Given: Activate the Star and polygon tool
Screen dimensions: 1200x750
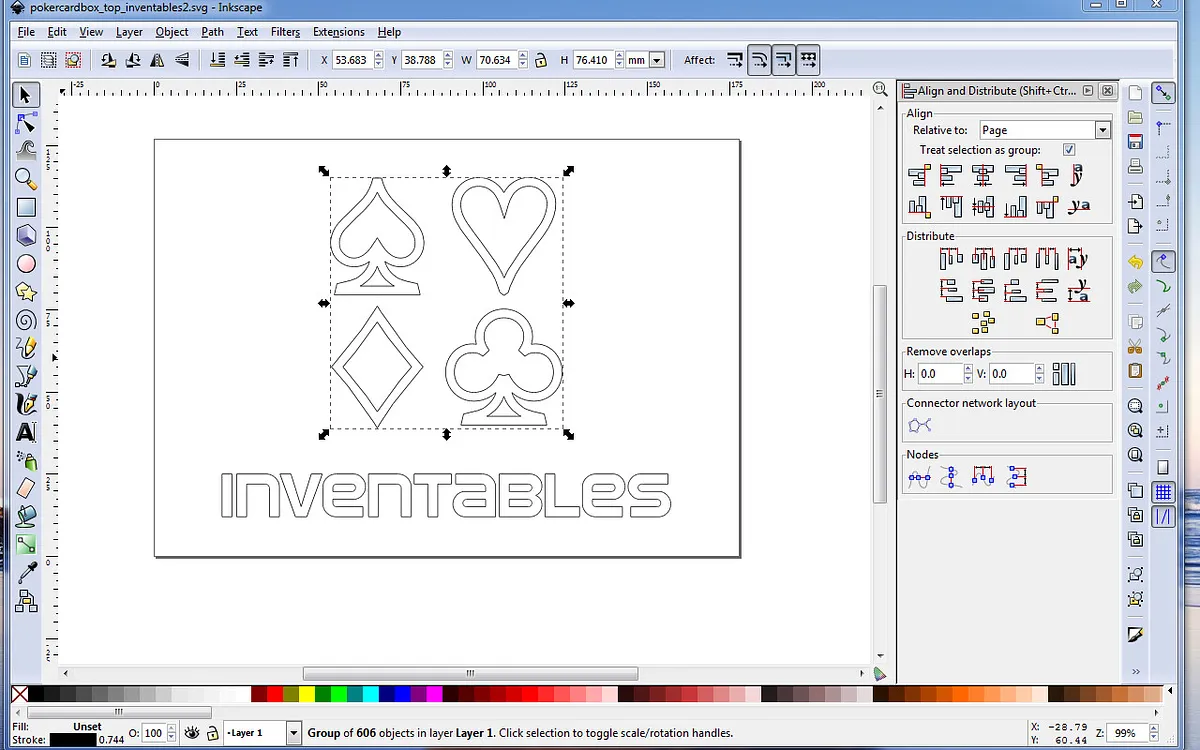Looking at the screenshot, I should 26,292.
